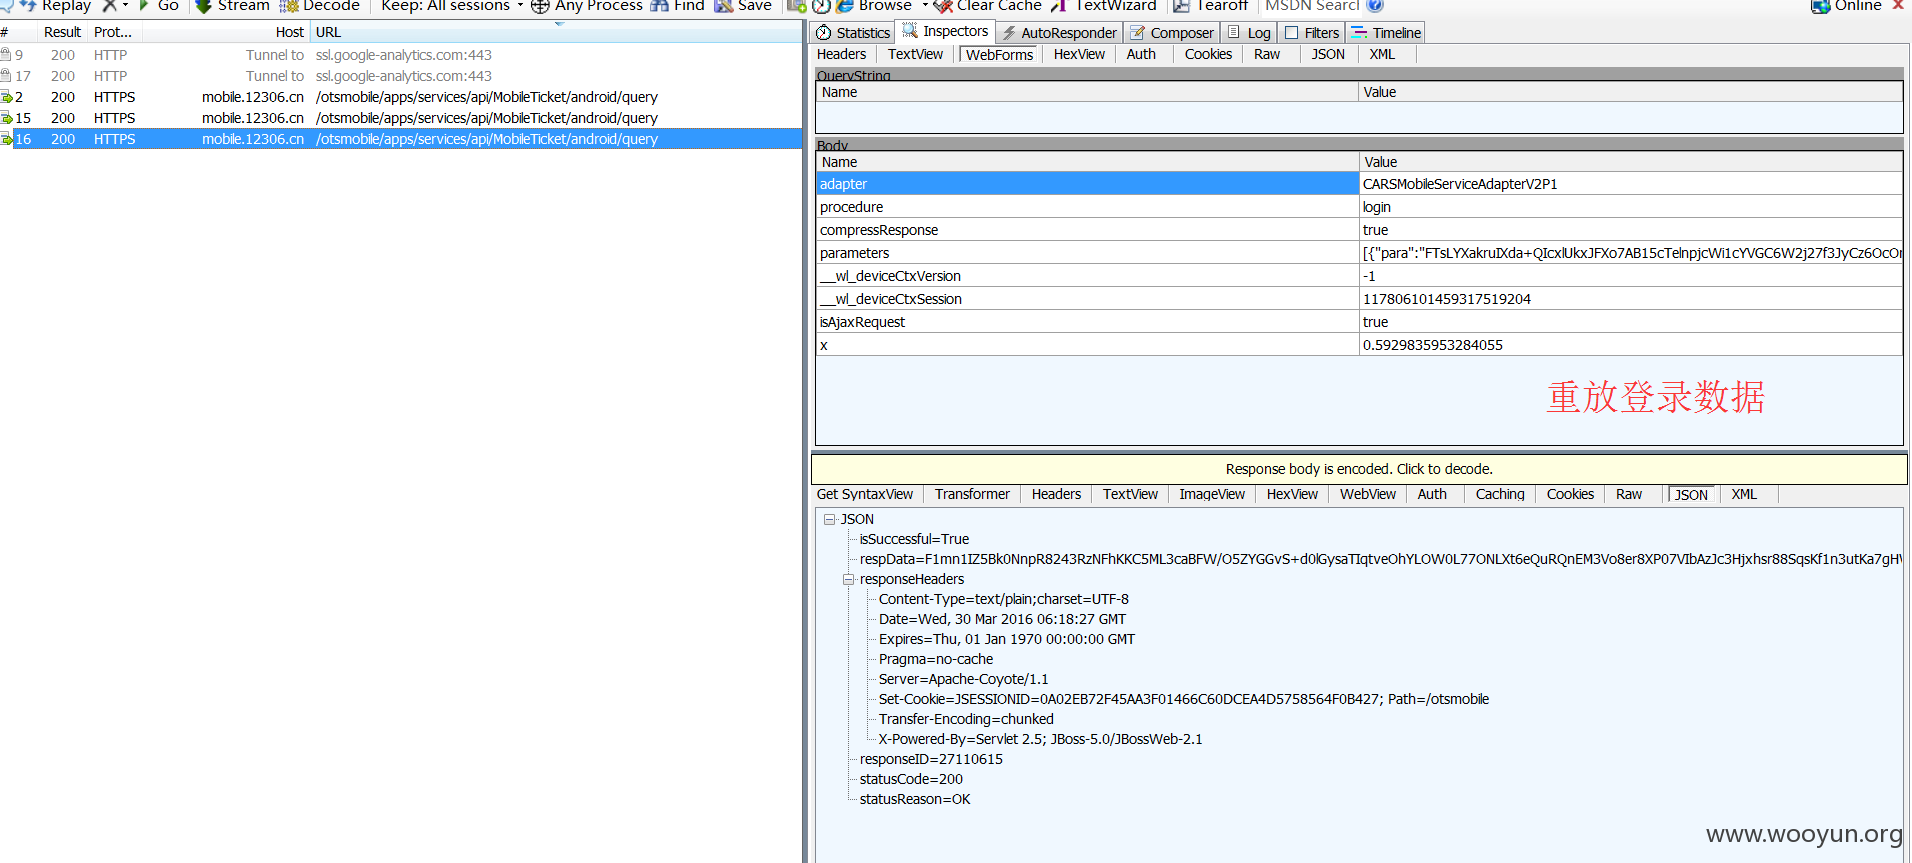Select the 'parameters' body row
1912x863 pixels.
pos(1359,253)
